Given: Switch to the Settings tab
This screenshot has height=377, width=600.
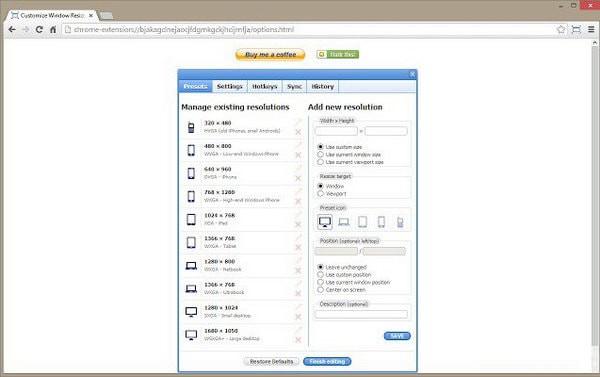Looking at the screenshot, I should [x=230, y=86].
